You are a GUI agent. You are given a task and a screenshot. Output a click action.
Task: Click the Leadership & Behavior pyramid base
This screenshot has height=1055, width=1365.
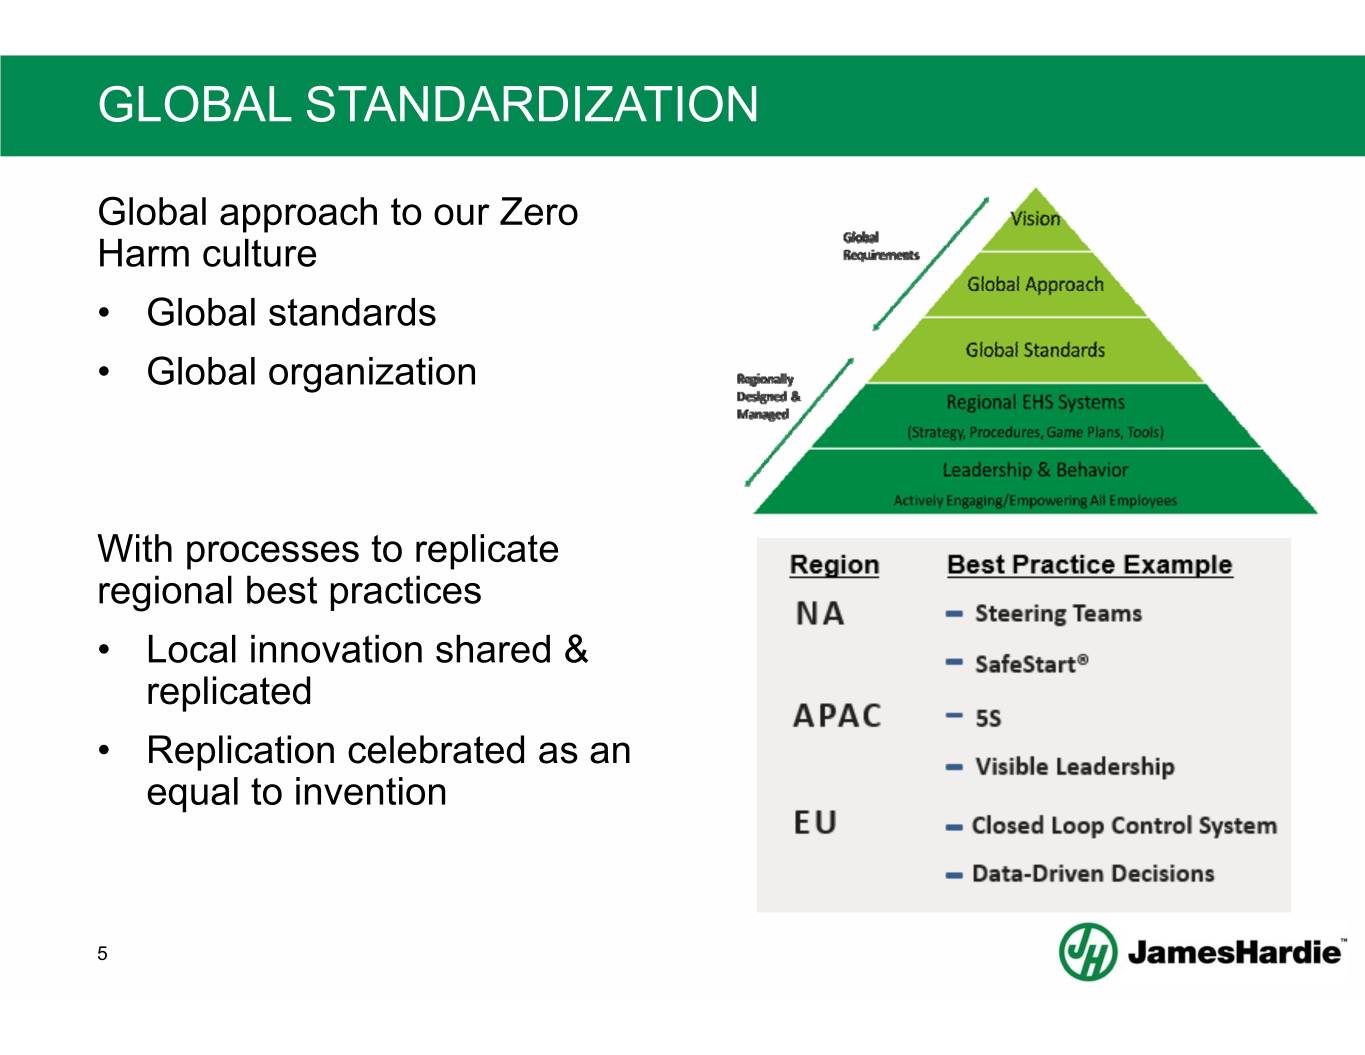point(1035,482)
